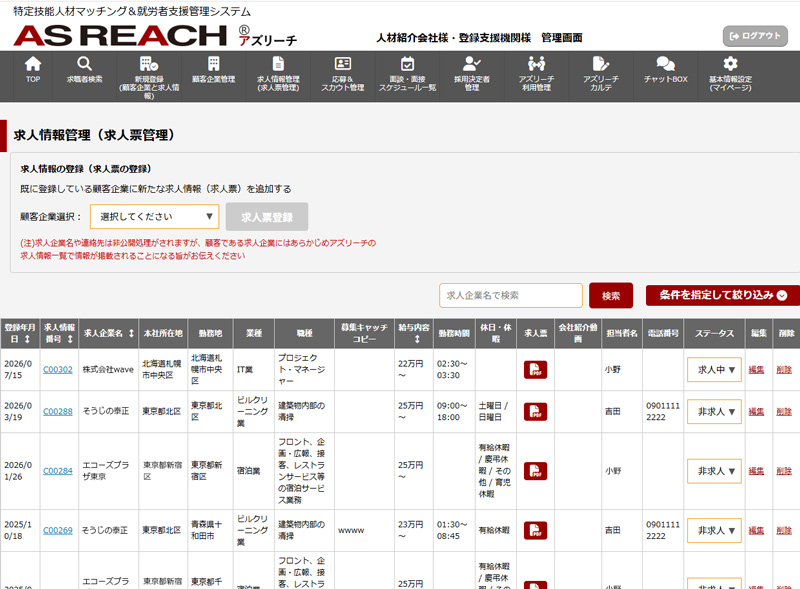Expand 条件を指定して絞り込み filter panel
Screen dimensions: 800x589
point(722,295)
